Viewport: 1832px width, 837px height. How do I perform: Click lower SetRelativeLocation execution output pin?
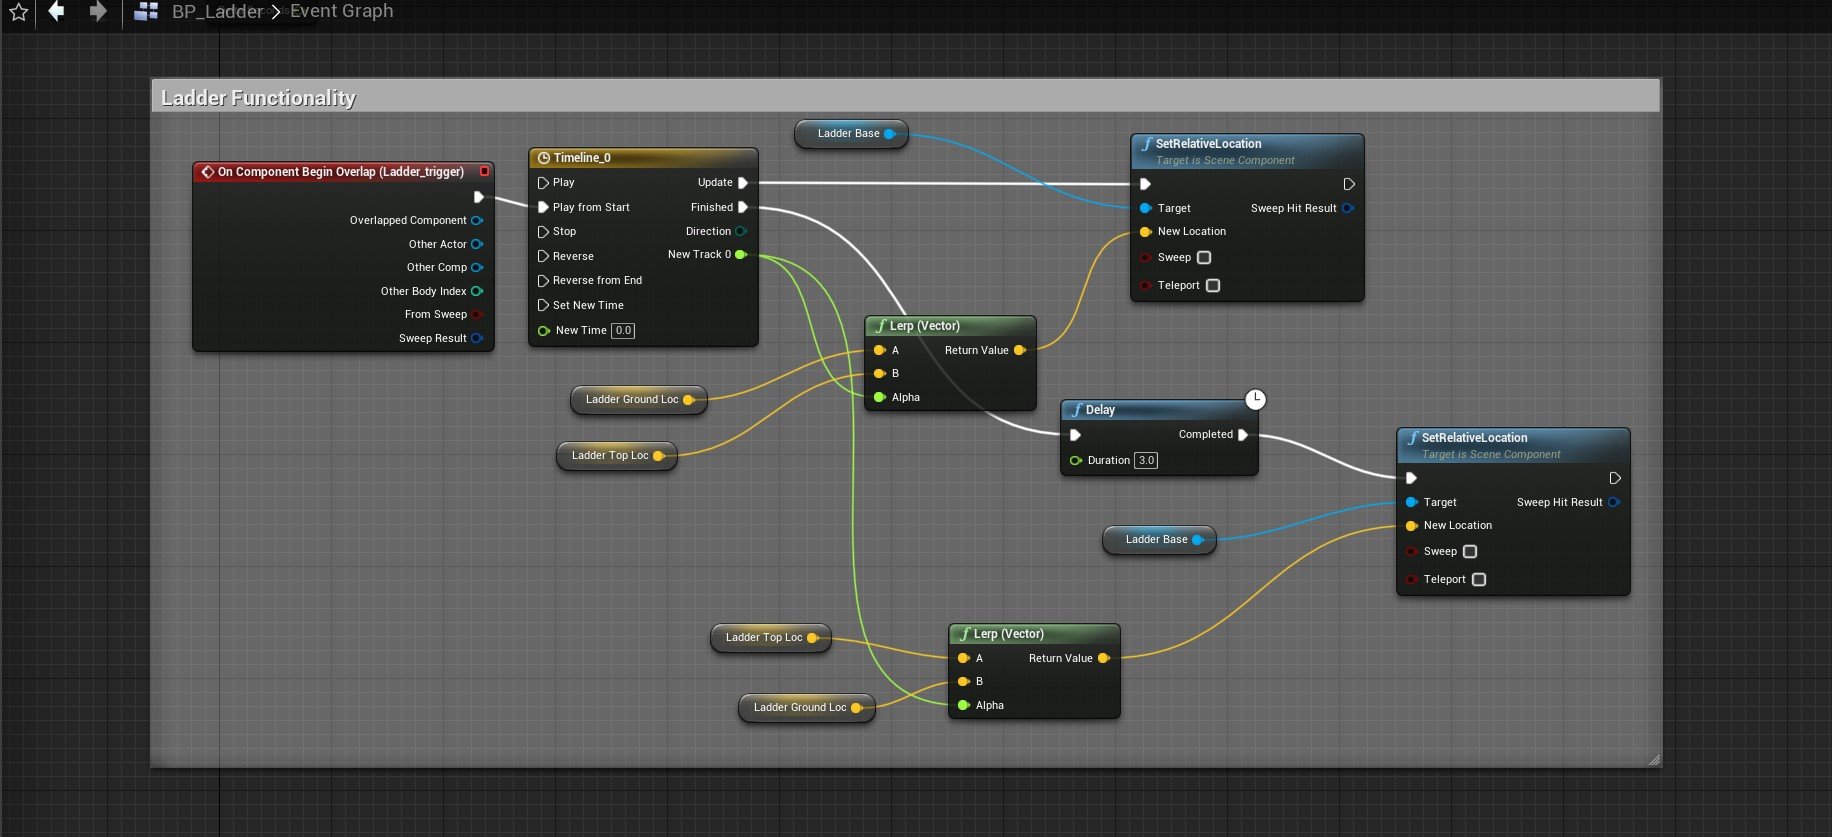click(1615, 478)
